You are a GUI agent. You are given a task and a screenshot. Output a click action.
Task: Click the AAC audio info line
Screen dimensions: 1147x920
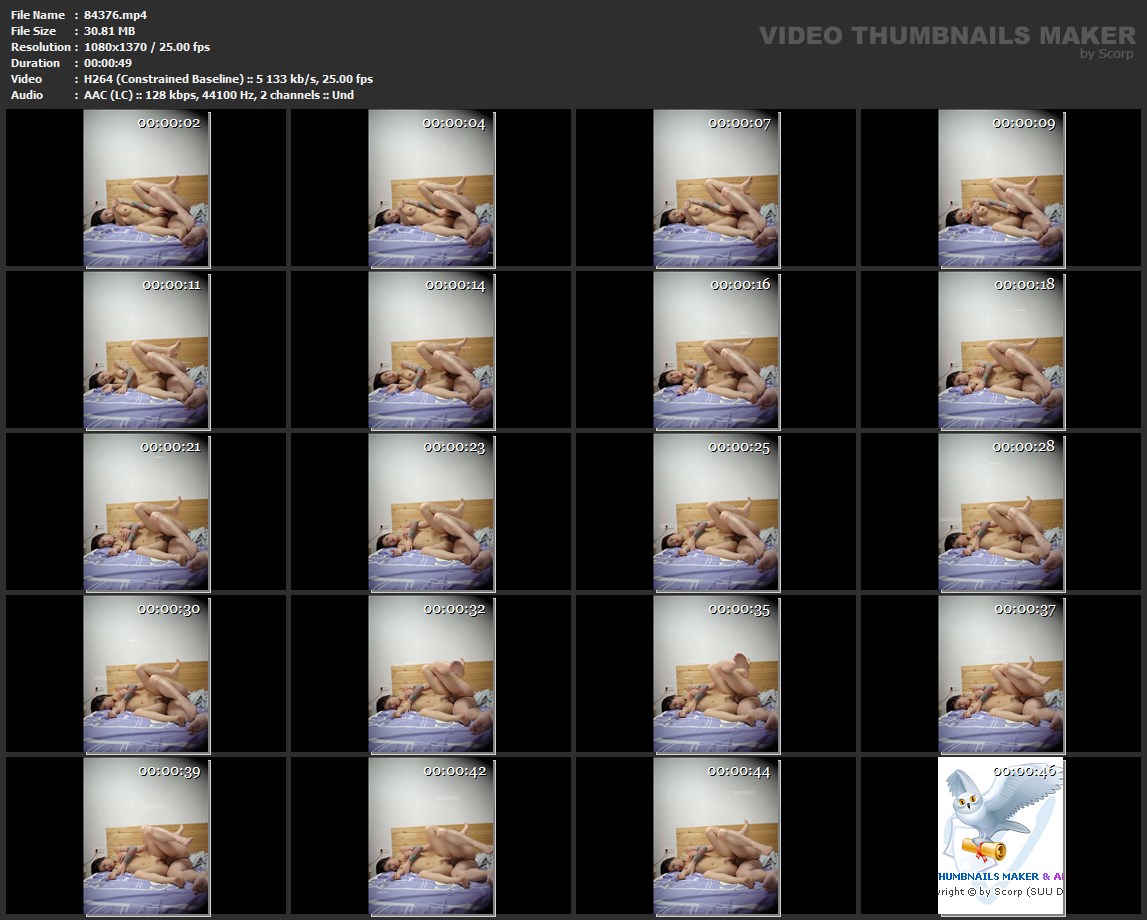pos(218,95)
